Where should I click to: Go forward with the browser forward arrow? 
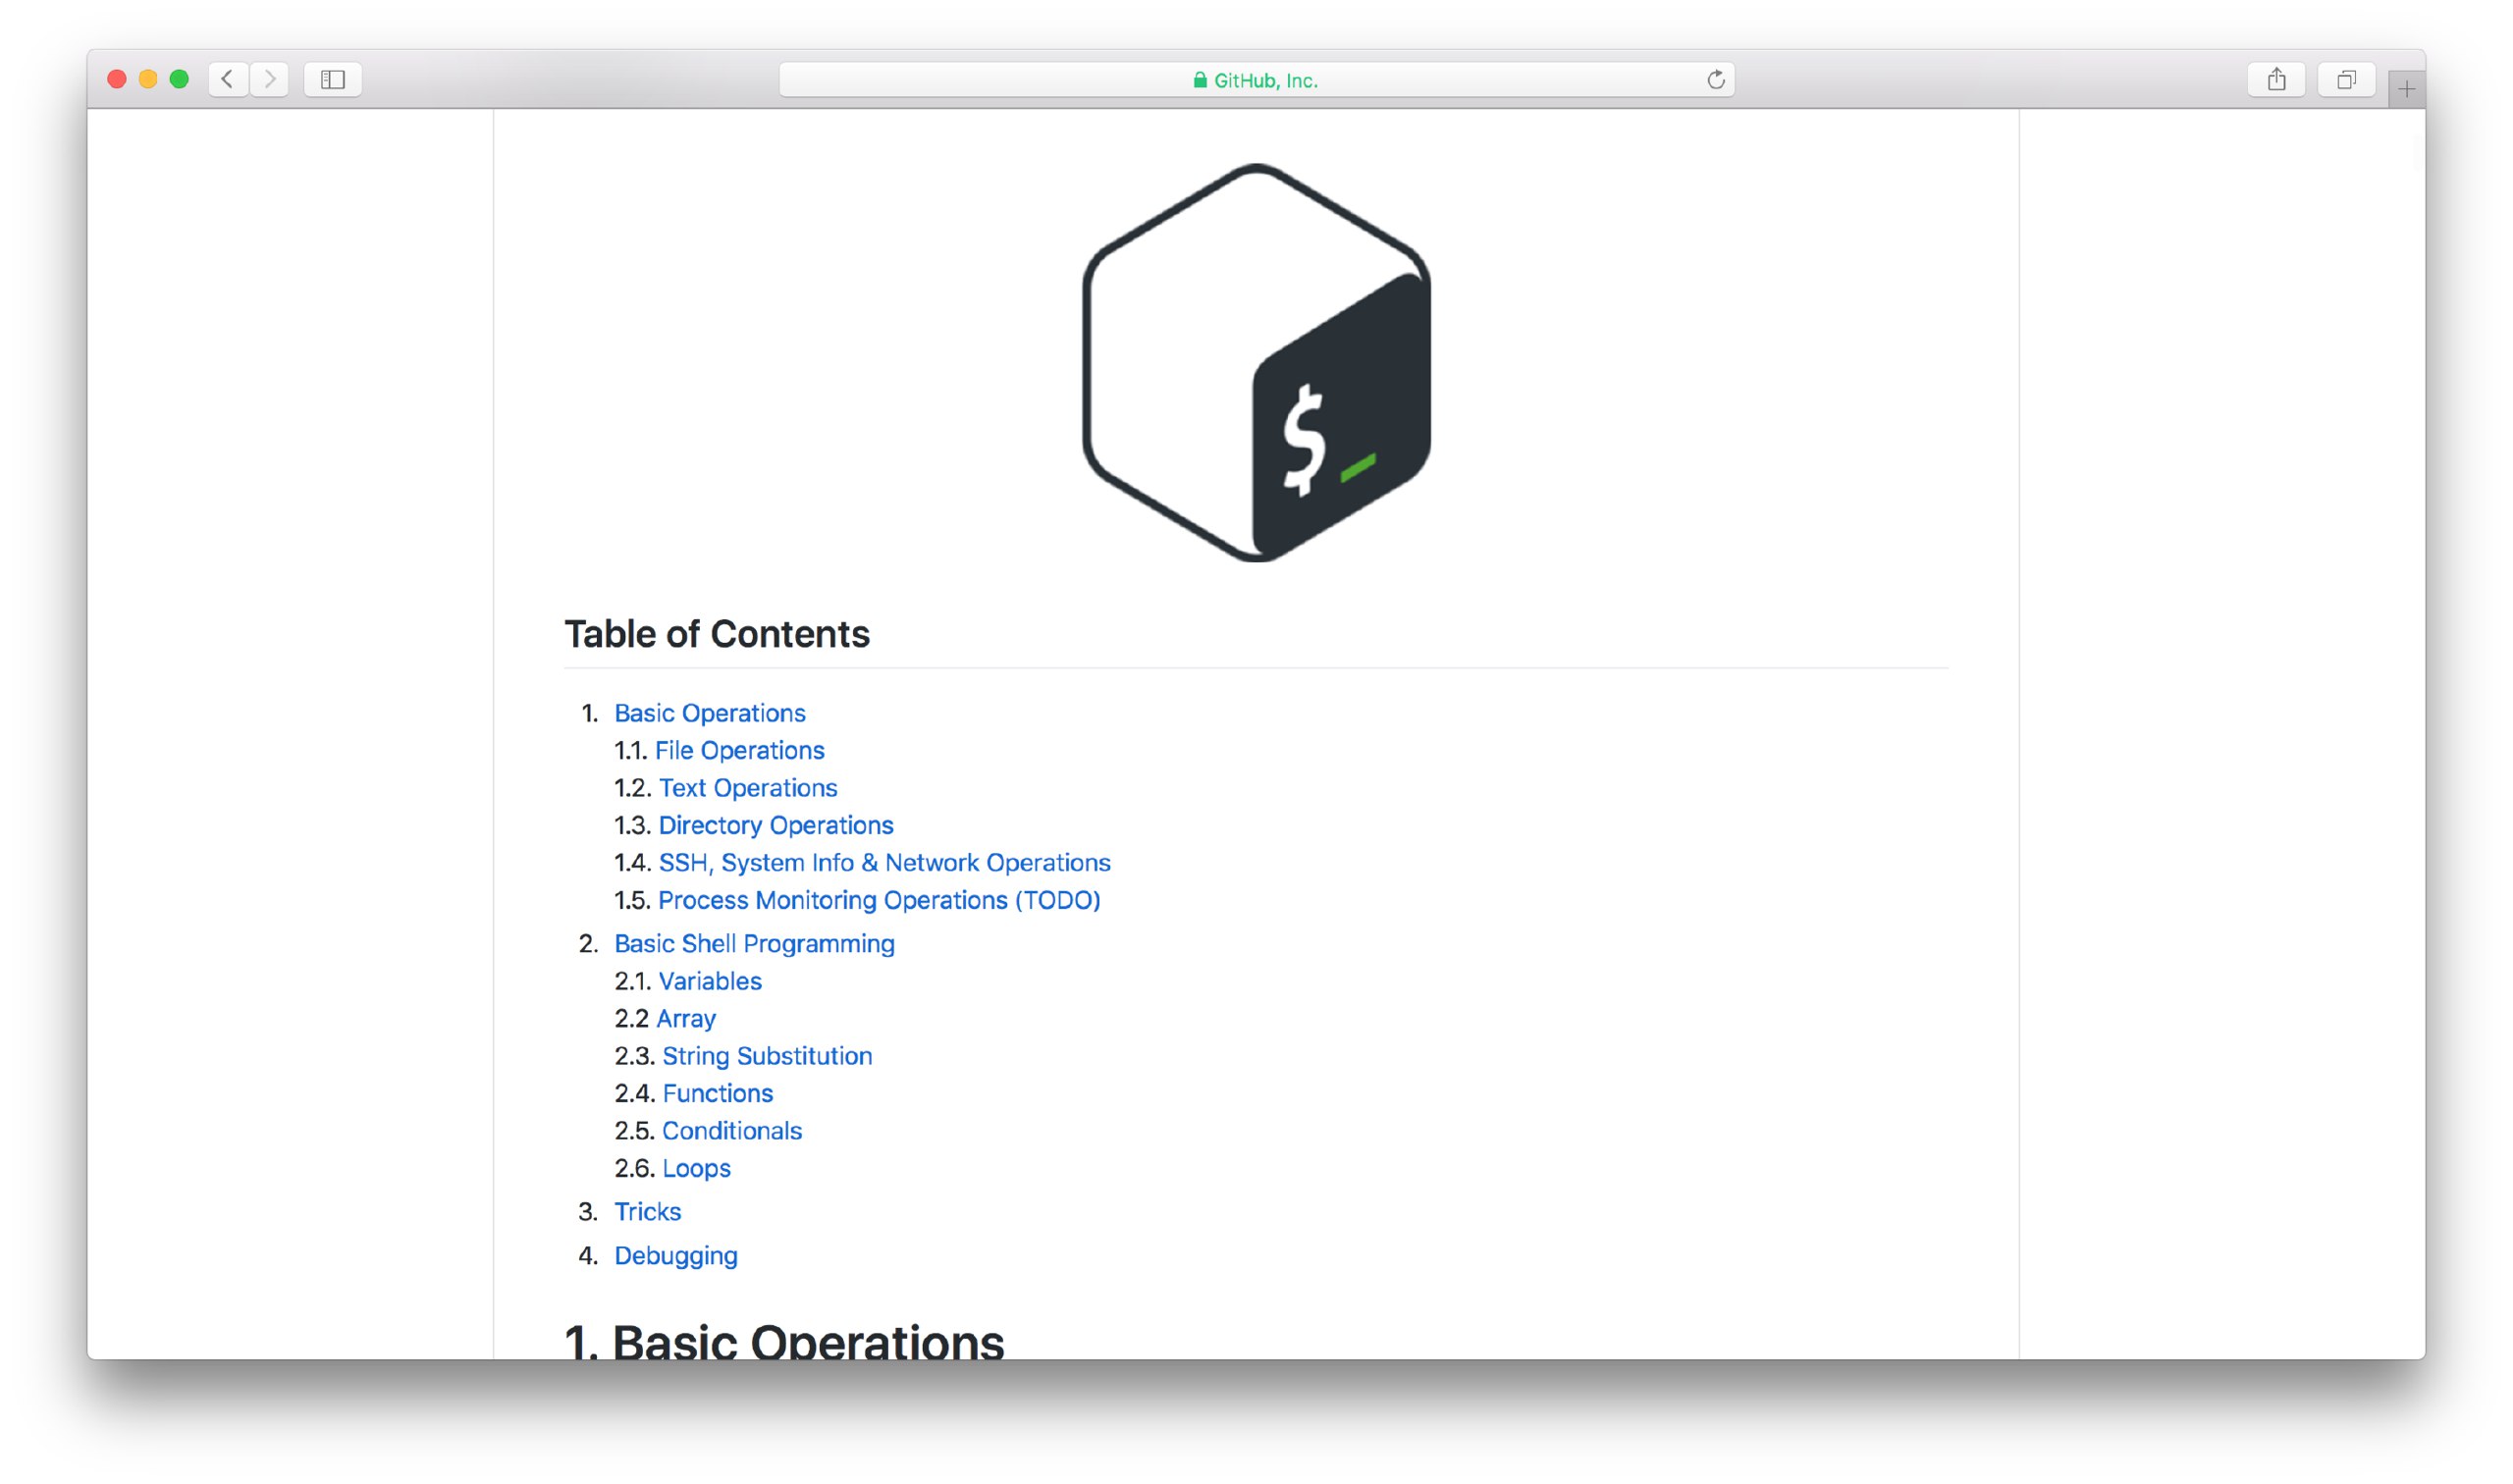(x=270, y=79)
